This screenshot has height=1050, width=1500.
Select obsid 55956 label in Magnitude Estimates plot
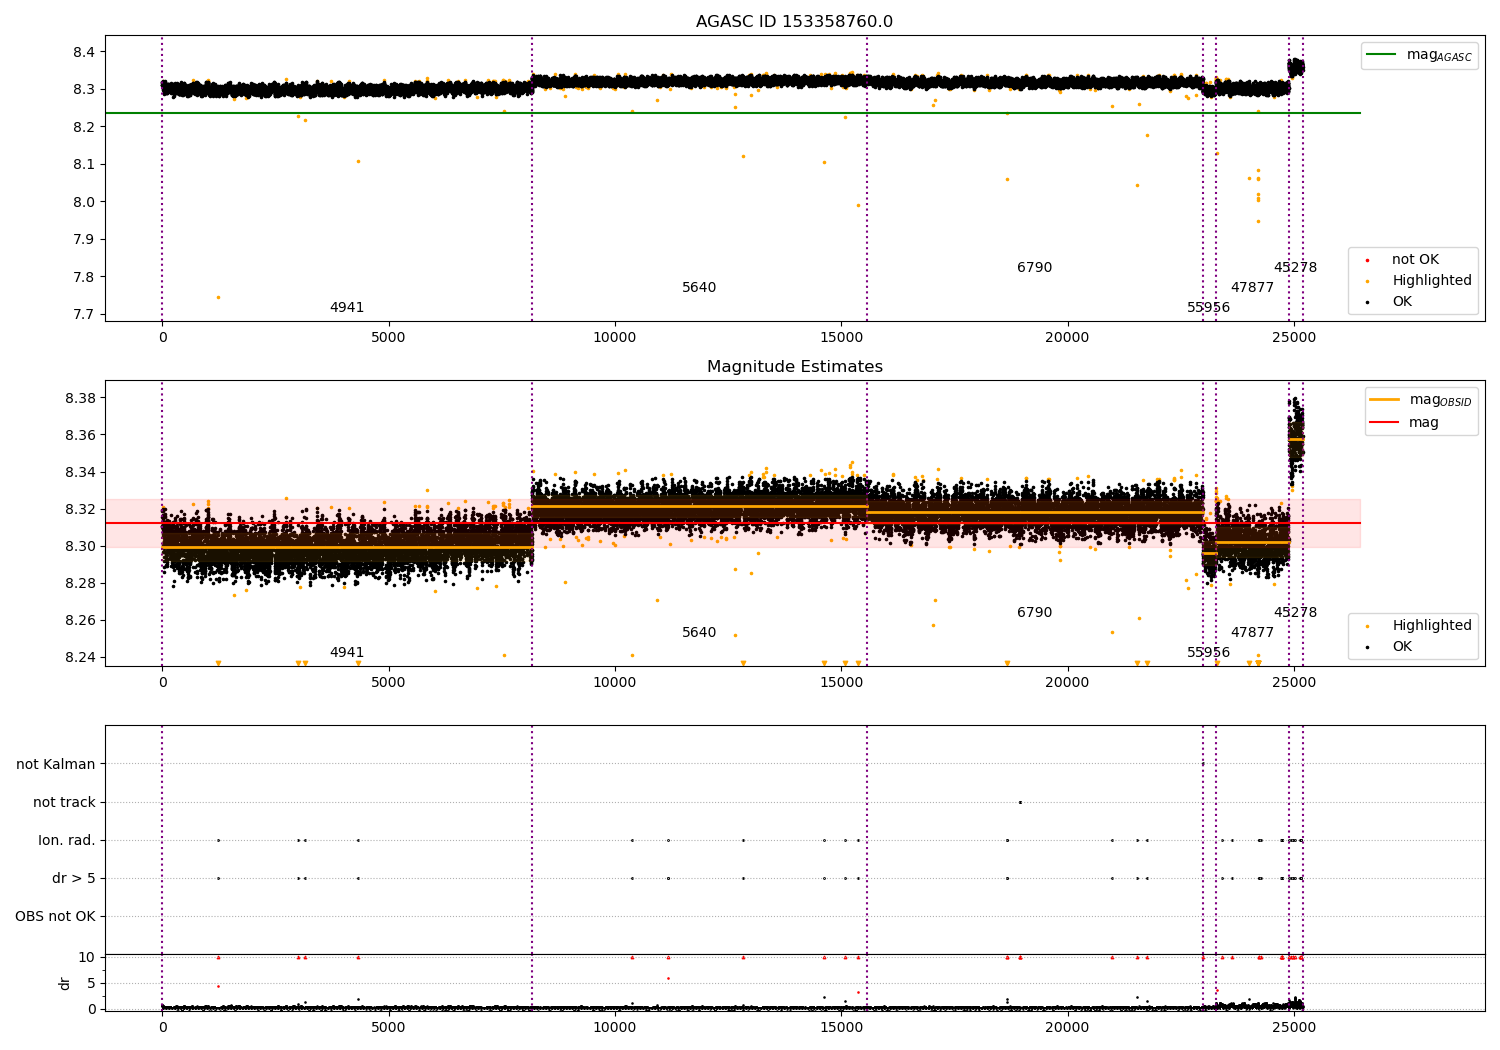click(1208, 653)
